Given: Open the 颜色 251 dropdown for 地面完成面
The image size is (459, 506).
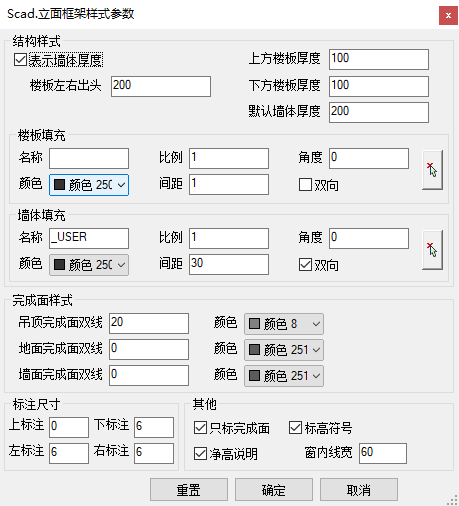Looking at the screenshot, I should click(x=284, y=350).
